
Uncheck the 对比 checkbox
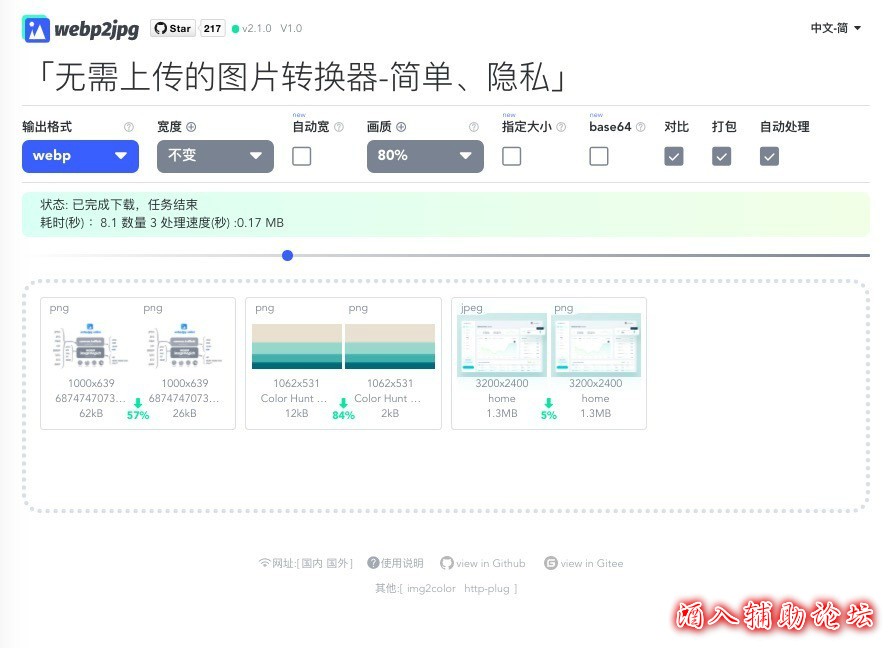(674, 156)
